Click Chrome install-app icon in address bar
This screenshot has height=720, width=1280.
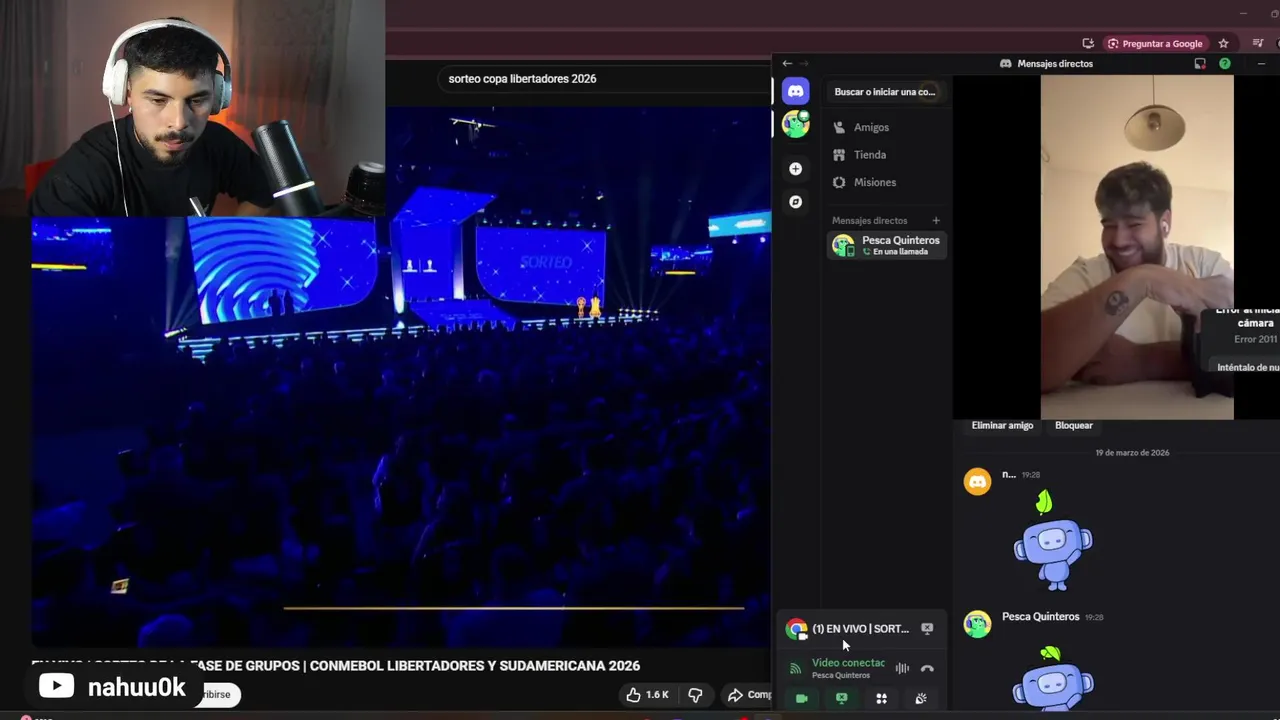point(1088,43)
